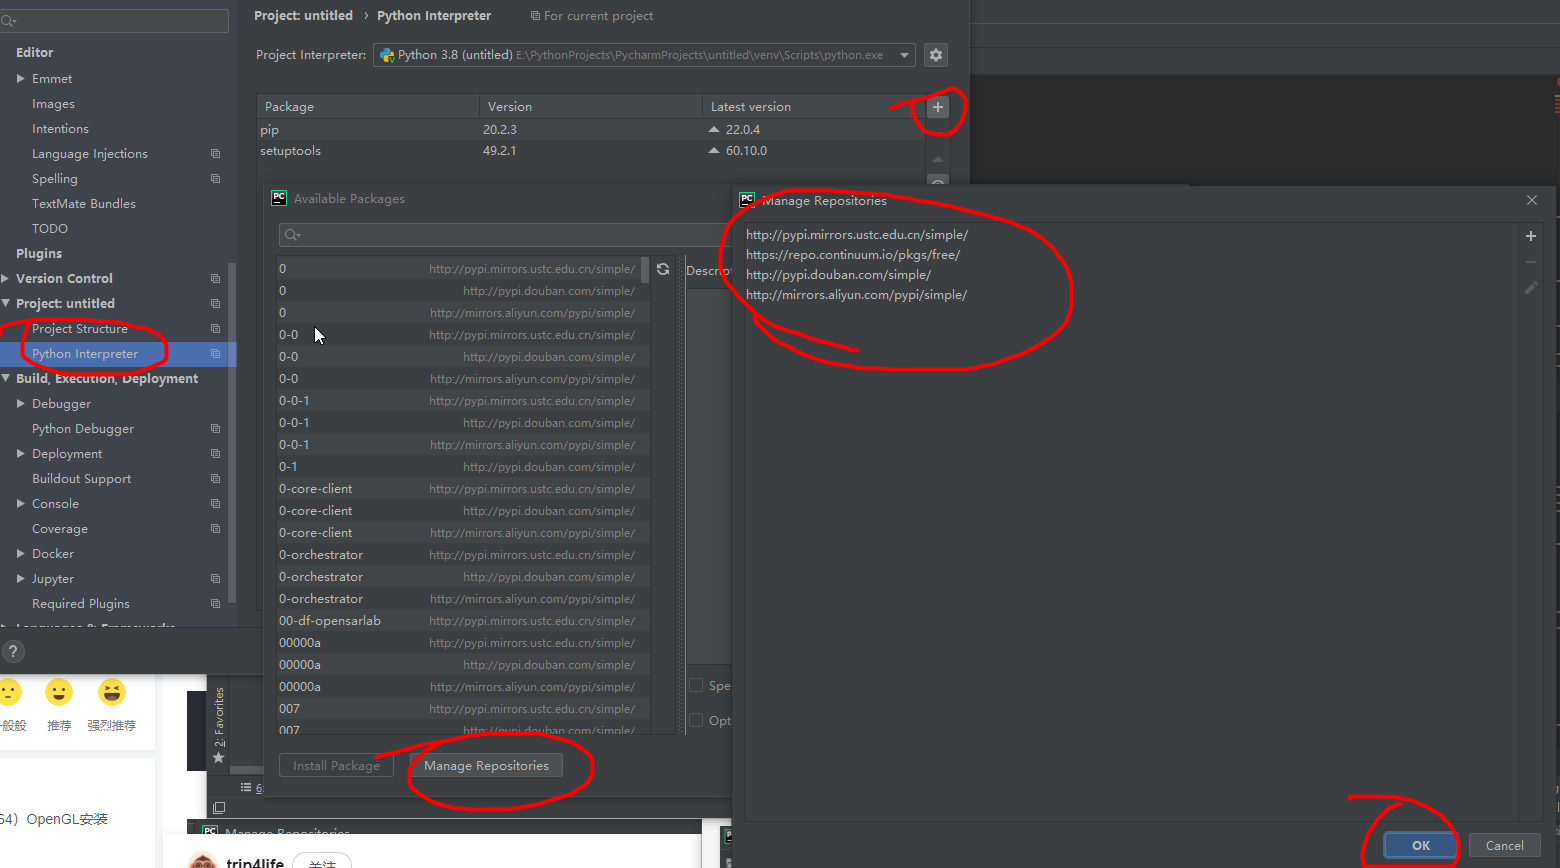Click the trip4life avatar image
The height and width of the screenshot is (868, 1560).
203,861
